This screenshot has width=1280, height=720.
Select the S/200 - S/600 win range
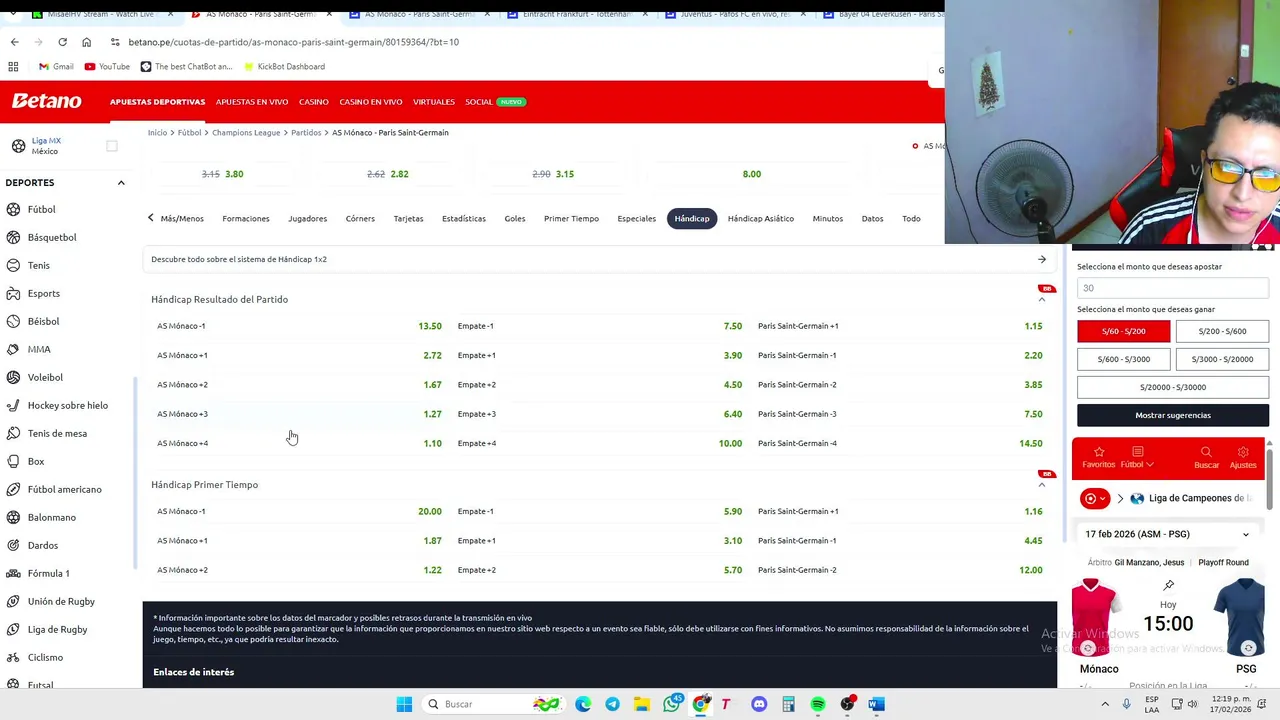pos(1222,331)
